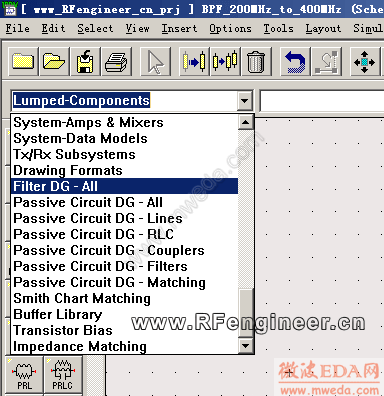Place a PRLC component from palette

pyautogui.click(x=63, y=375)
